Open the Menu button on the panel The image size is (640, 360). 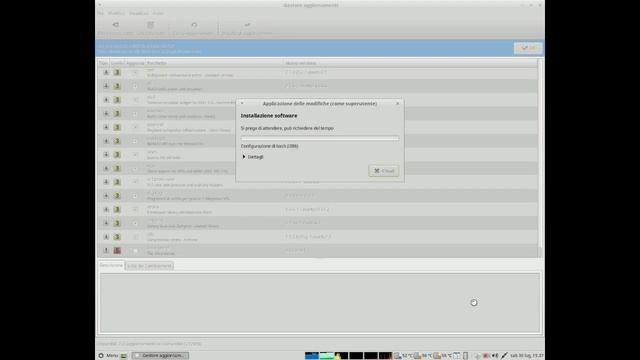pyautogui.click(x=109, y=356)
